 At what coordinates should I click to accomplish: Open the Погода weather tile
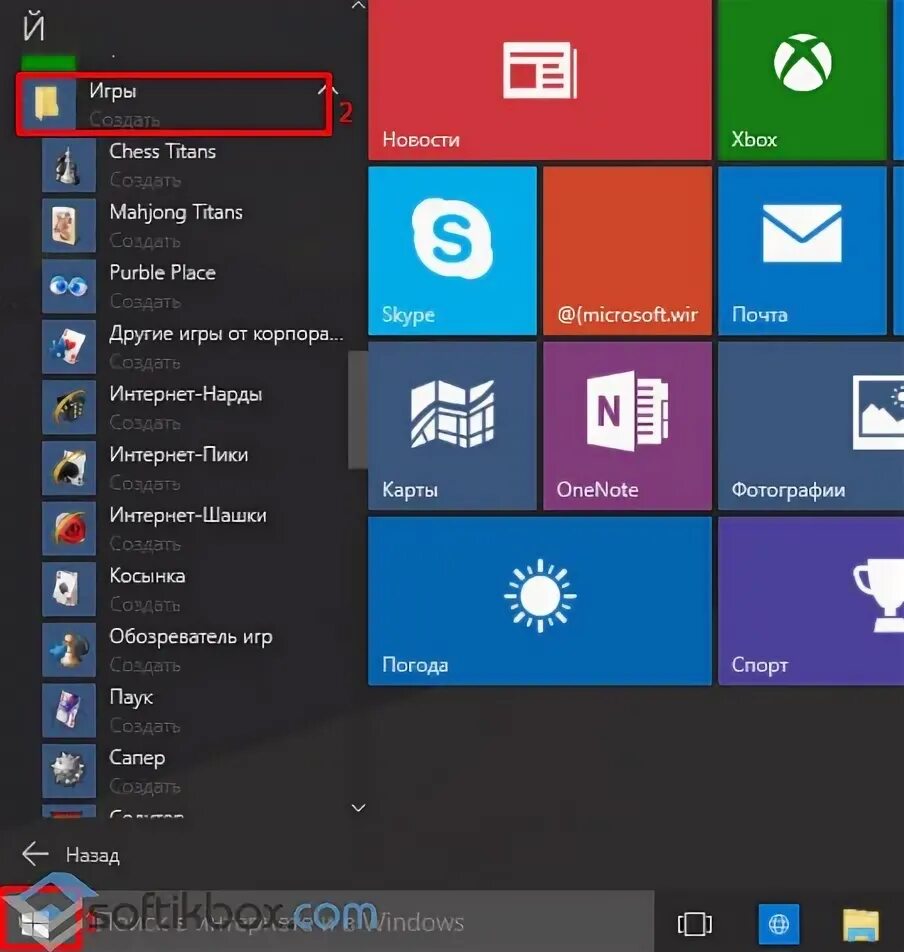pyautogui.click(x=540, y=601)
